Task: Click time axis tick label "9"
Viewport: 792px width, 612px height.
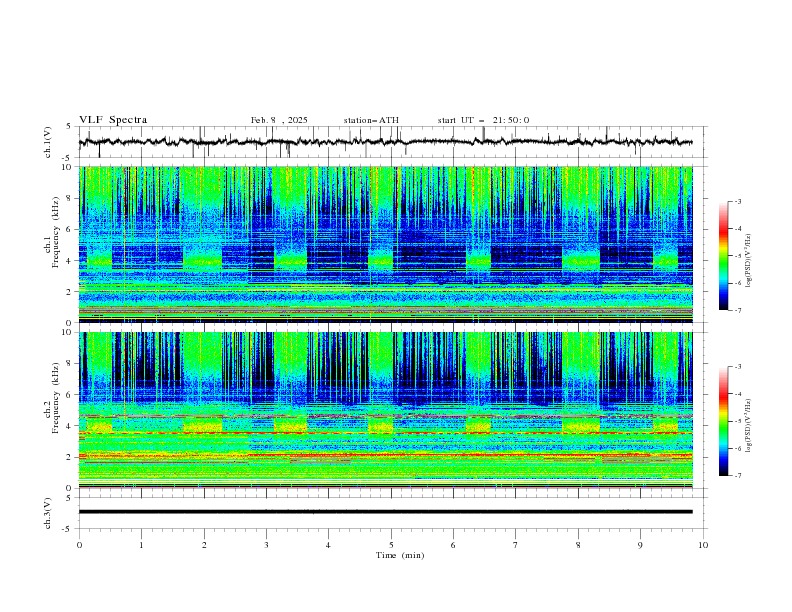Action: (x=640, y=545)
